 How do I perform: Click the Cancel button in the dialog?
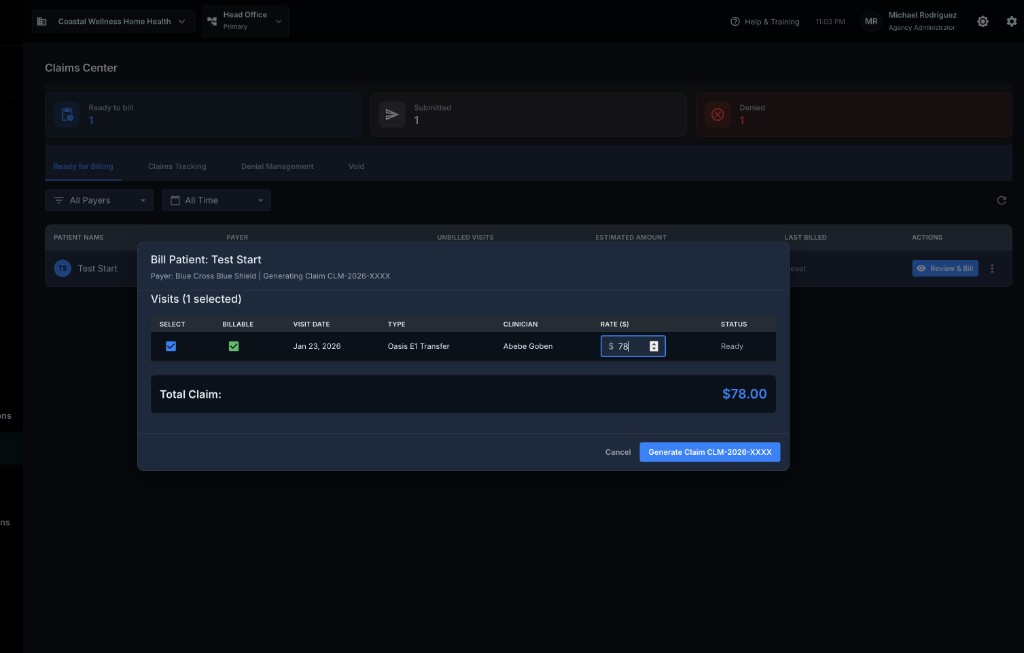tap(618, 452)
